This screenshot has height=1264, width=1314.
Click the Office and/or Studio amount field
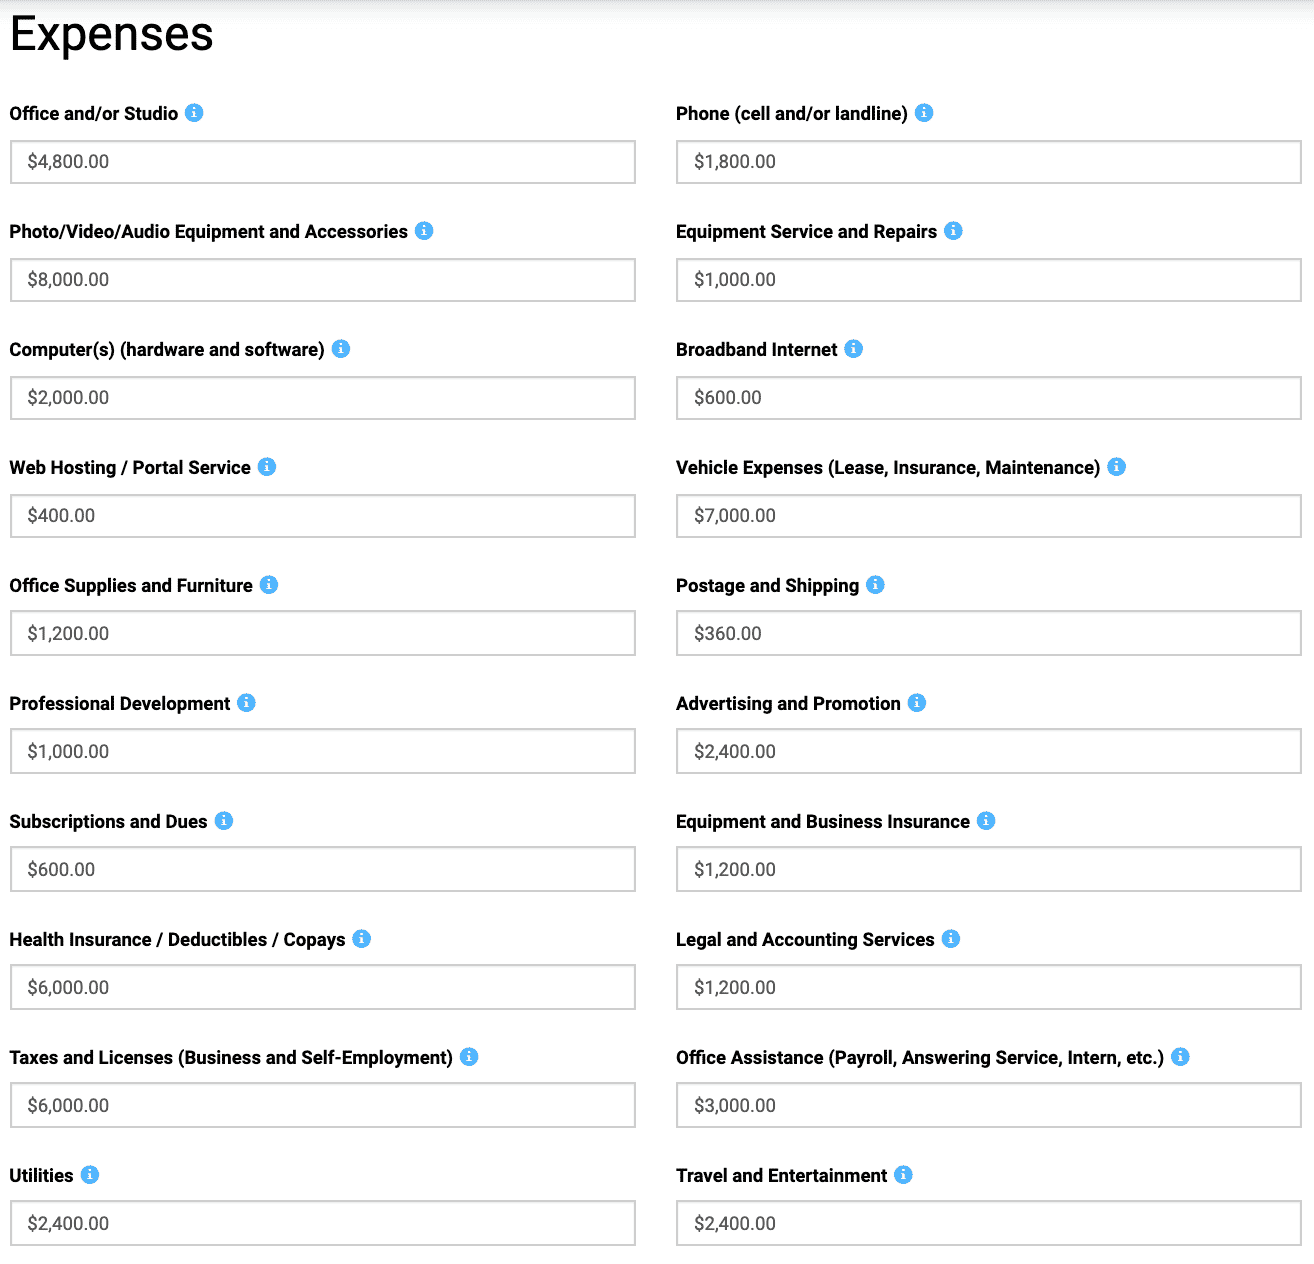322,162
